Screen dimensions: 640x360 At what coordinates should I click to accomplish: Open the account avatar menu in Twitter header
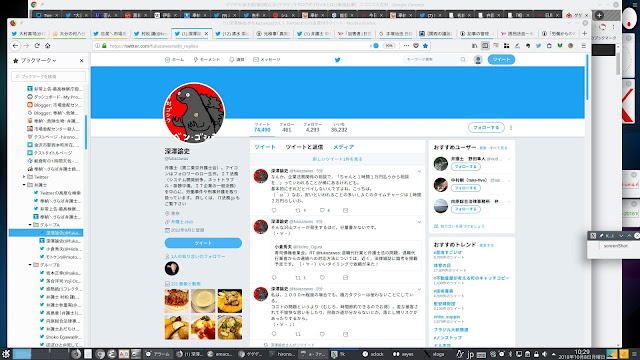pos(478,60)
